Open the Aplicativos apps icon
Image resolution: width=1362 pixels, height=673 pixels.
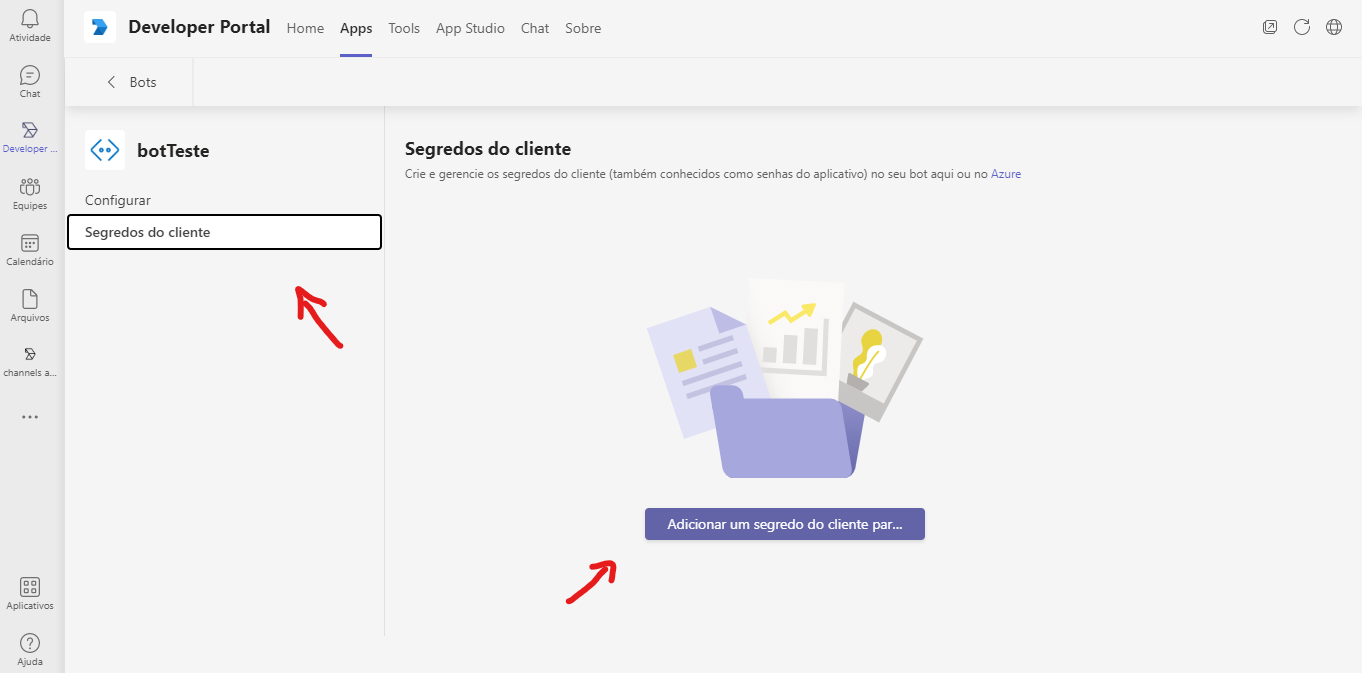point(30,588)
